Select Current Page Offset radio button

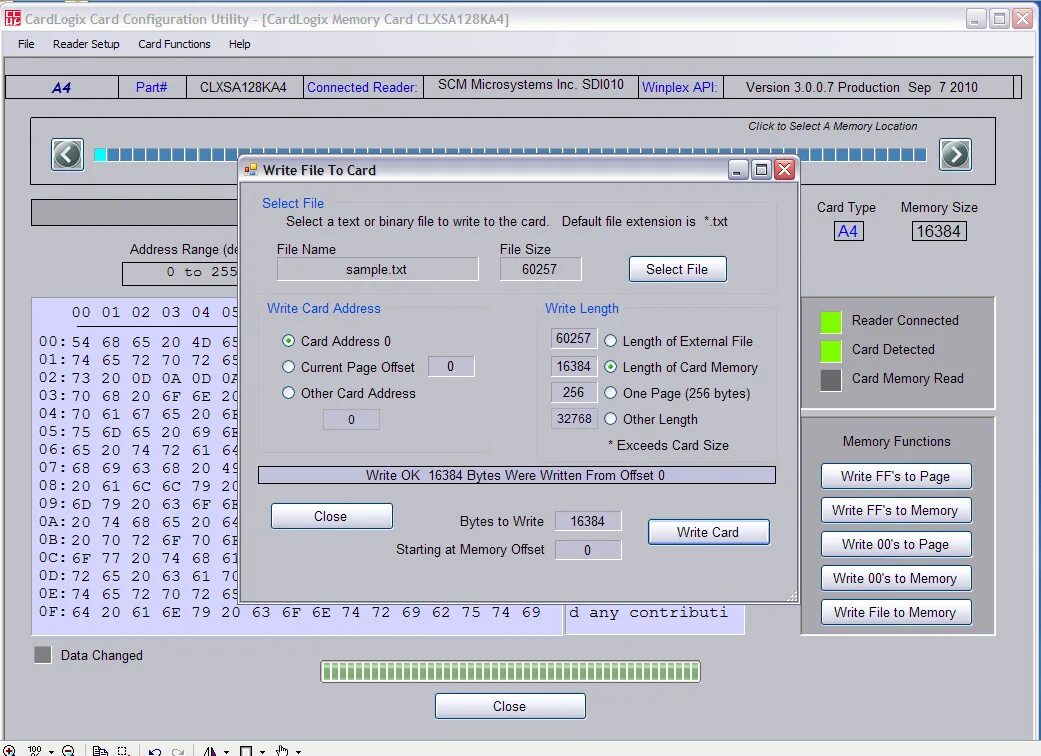tap(288, 366)
